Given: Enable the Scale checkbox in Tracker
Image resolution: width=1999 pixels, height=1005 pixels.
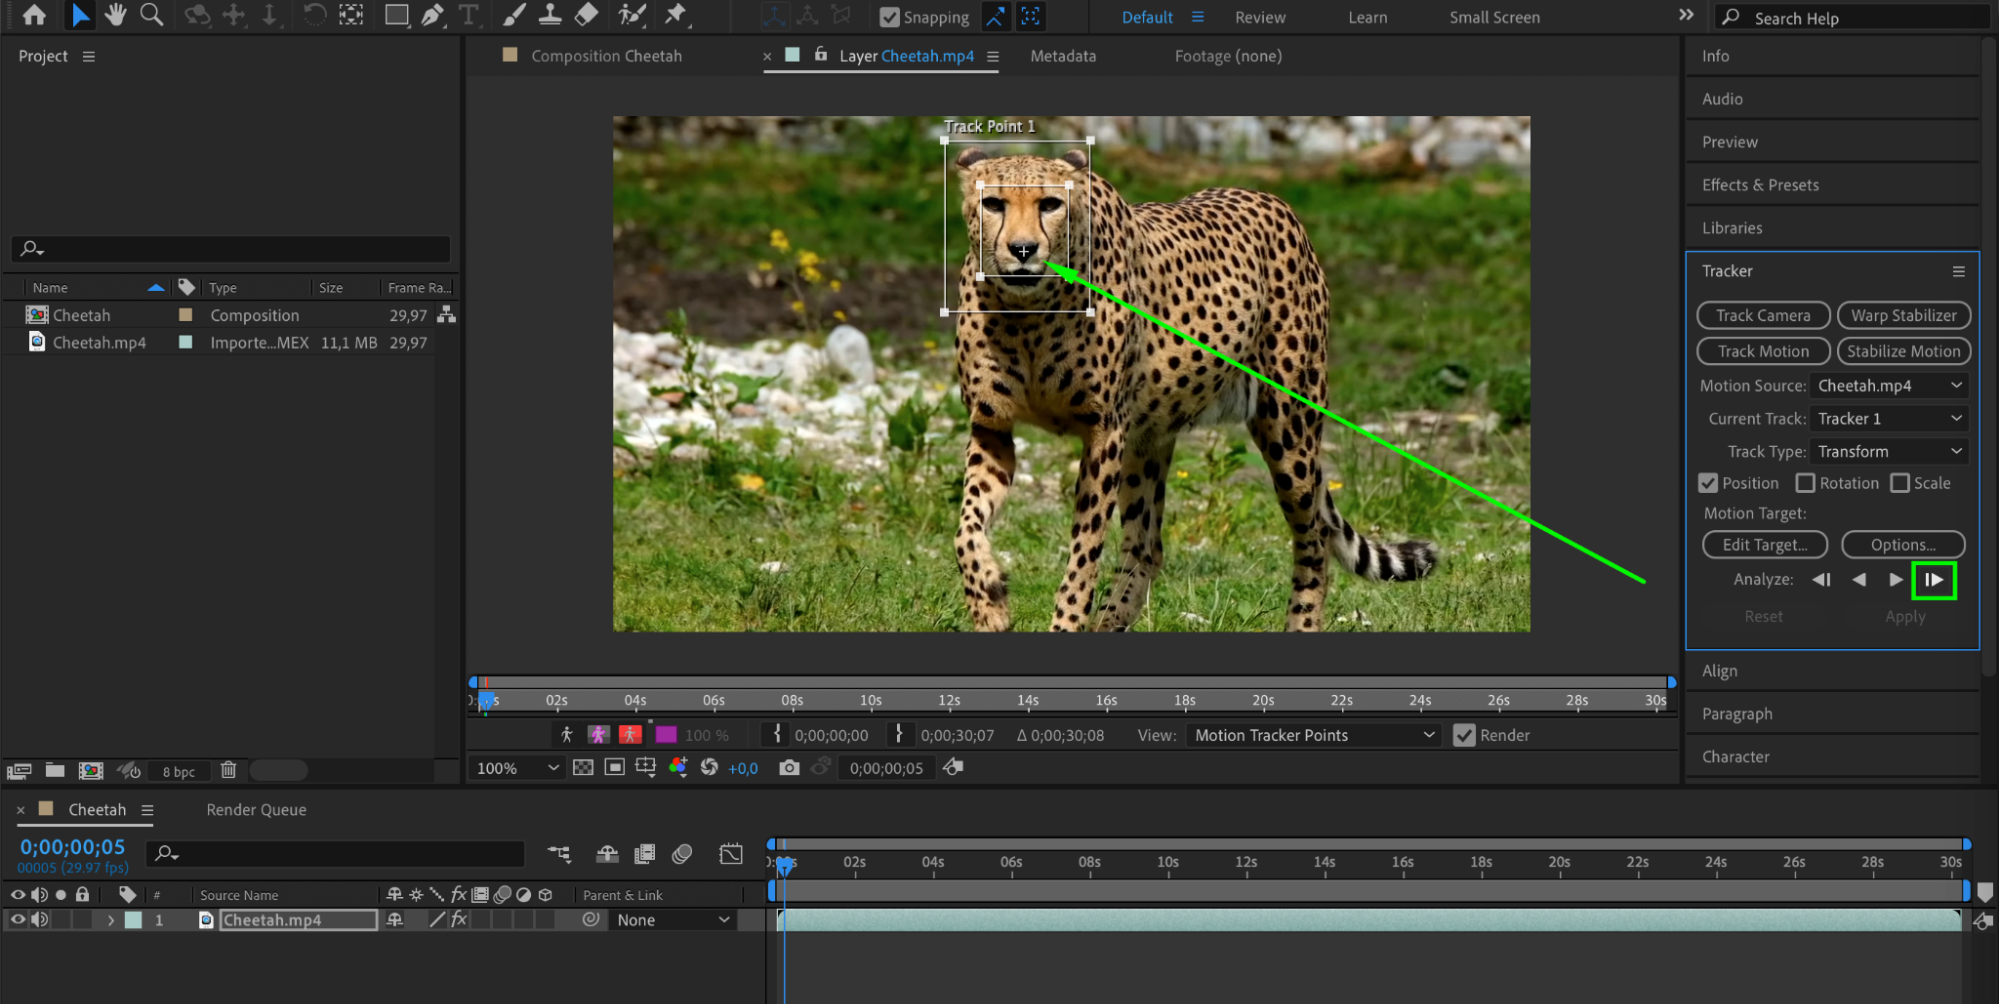Looking at the screenshot, I should pos(1900,483).
